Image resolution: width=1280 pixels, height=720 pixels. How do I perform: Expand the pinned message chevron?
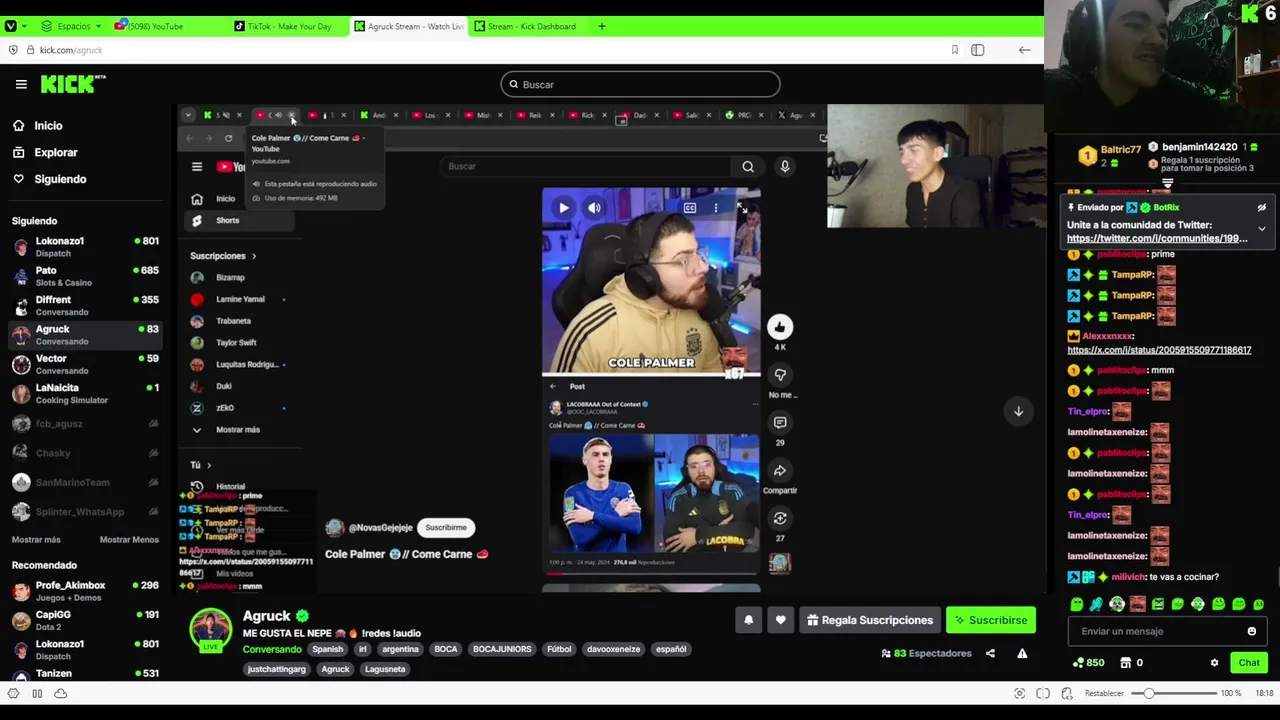[1261, 229]
